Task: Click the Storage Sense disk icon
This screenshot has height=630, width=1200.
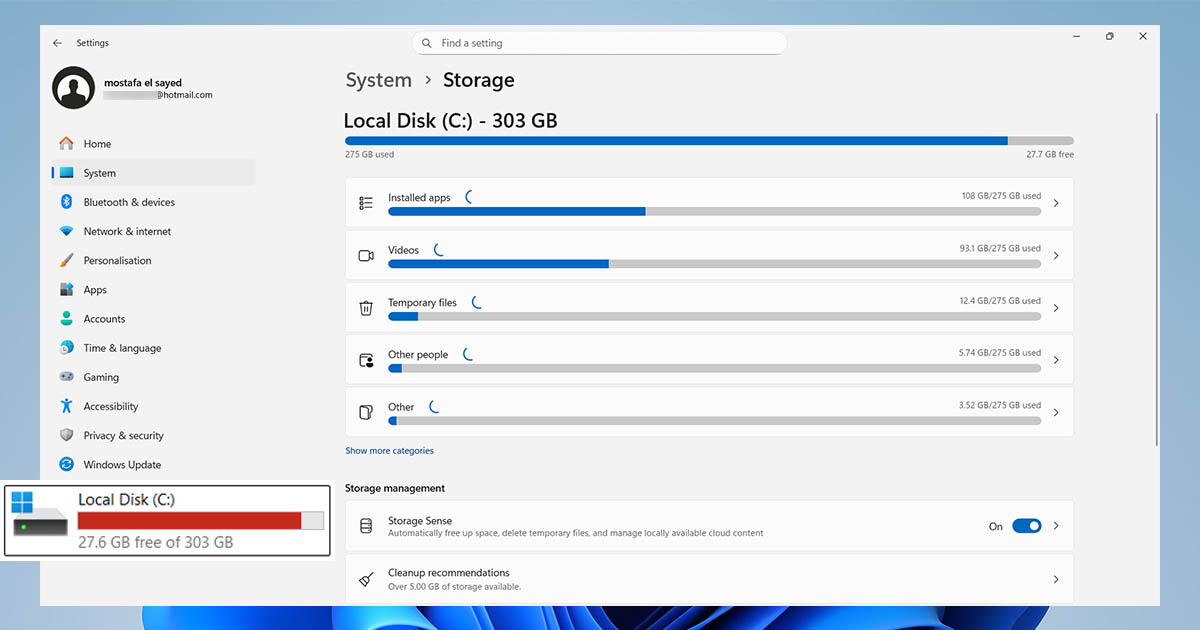Action: tap(366, 526)
